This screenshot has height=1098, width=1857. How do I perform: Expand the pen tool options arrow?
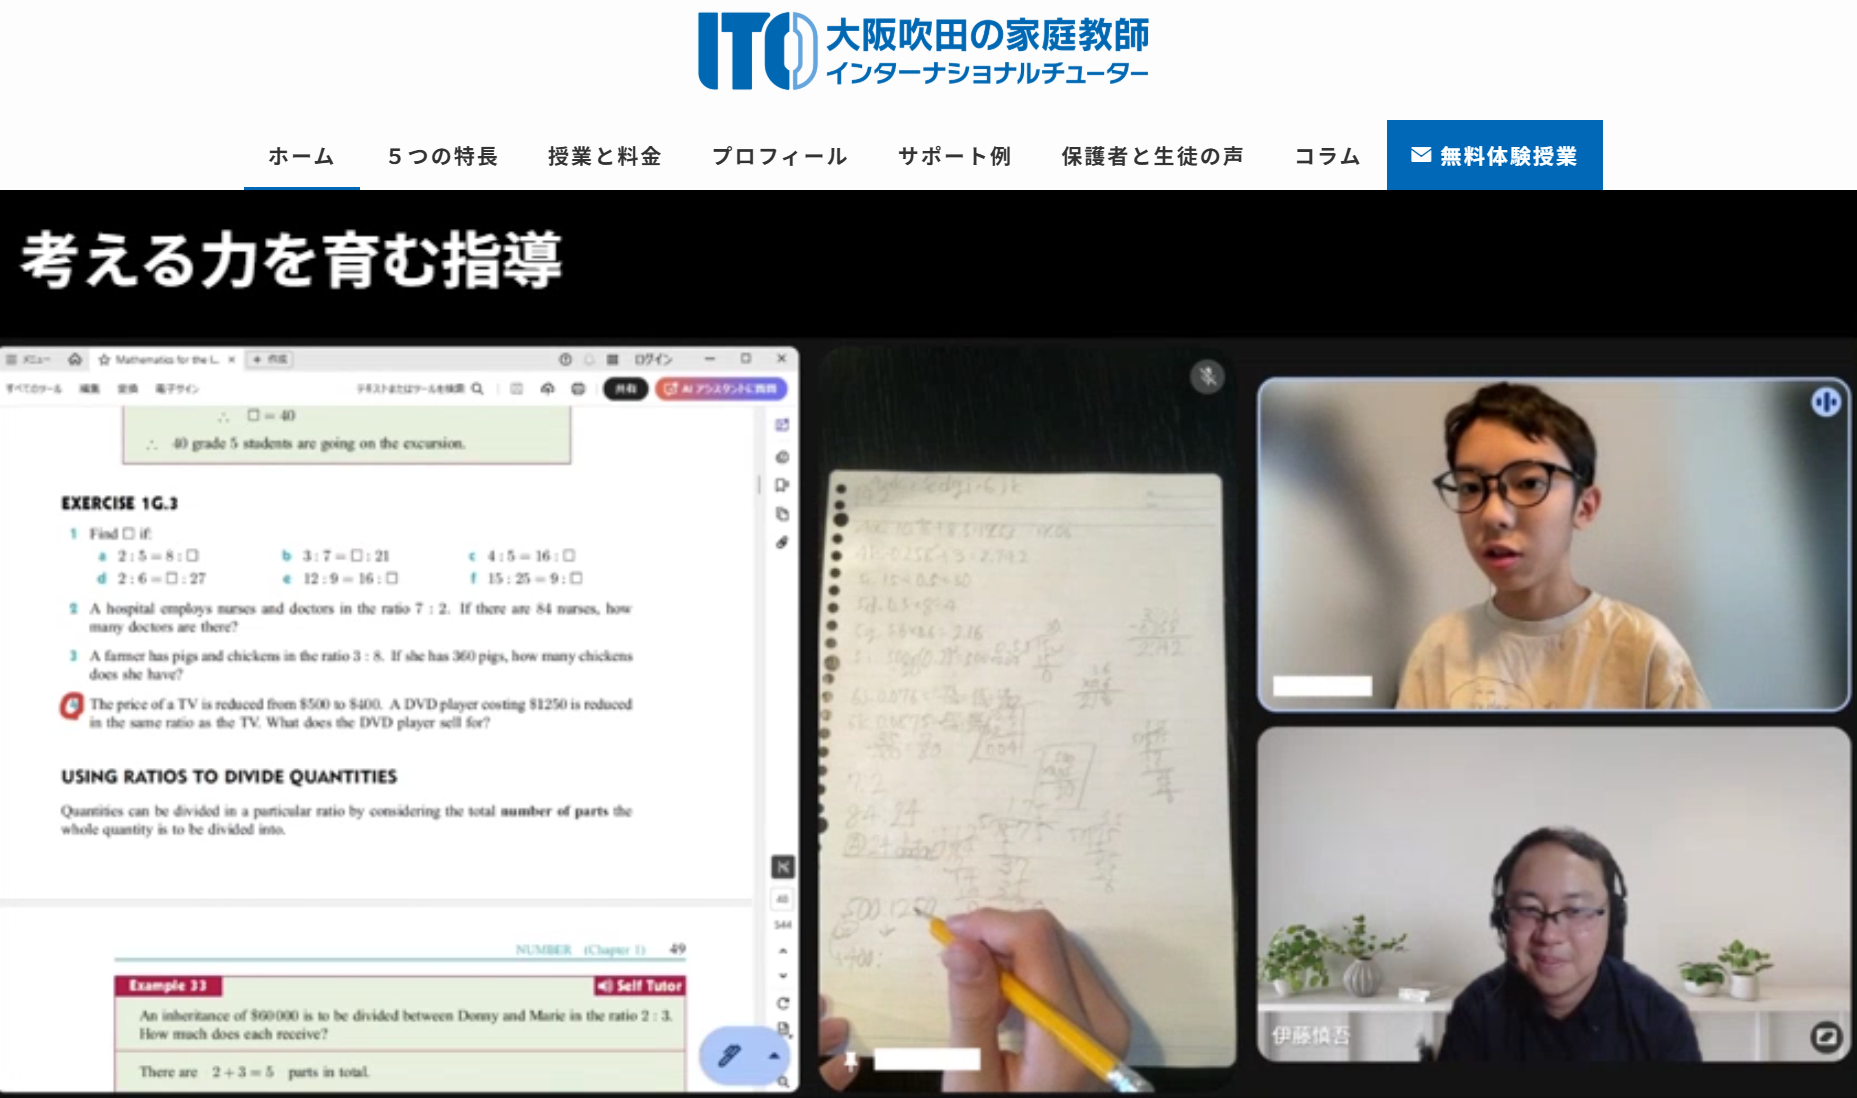click(773, 1055)
